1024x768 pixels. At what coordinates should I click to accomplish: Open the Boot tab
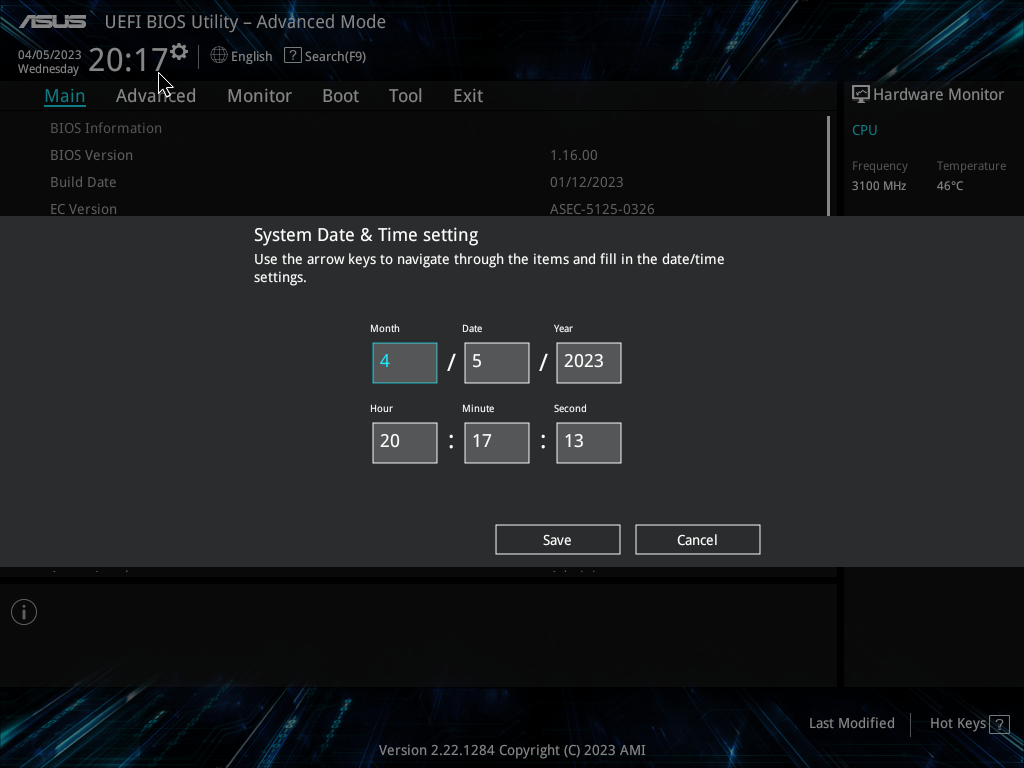[x=340, y=95]
